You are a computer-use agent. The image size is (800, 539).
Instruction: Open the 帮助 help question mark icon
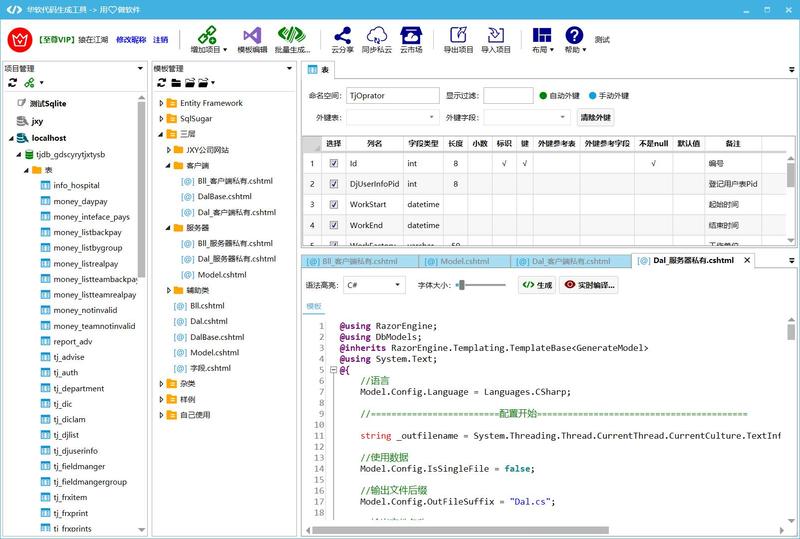click(574, 35)
